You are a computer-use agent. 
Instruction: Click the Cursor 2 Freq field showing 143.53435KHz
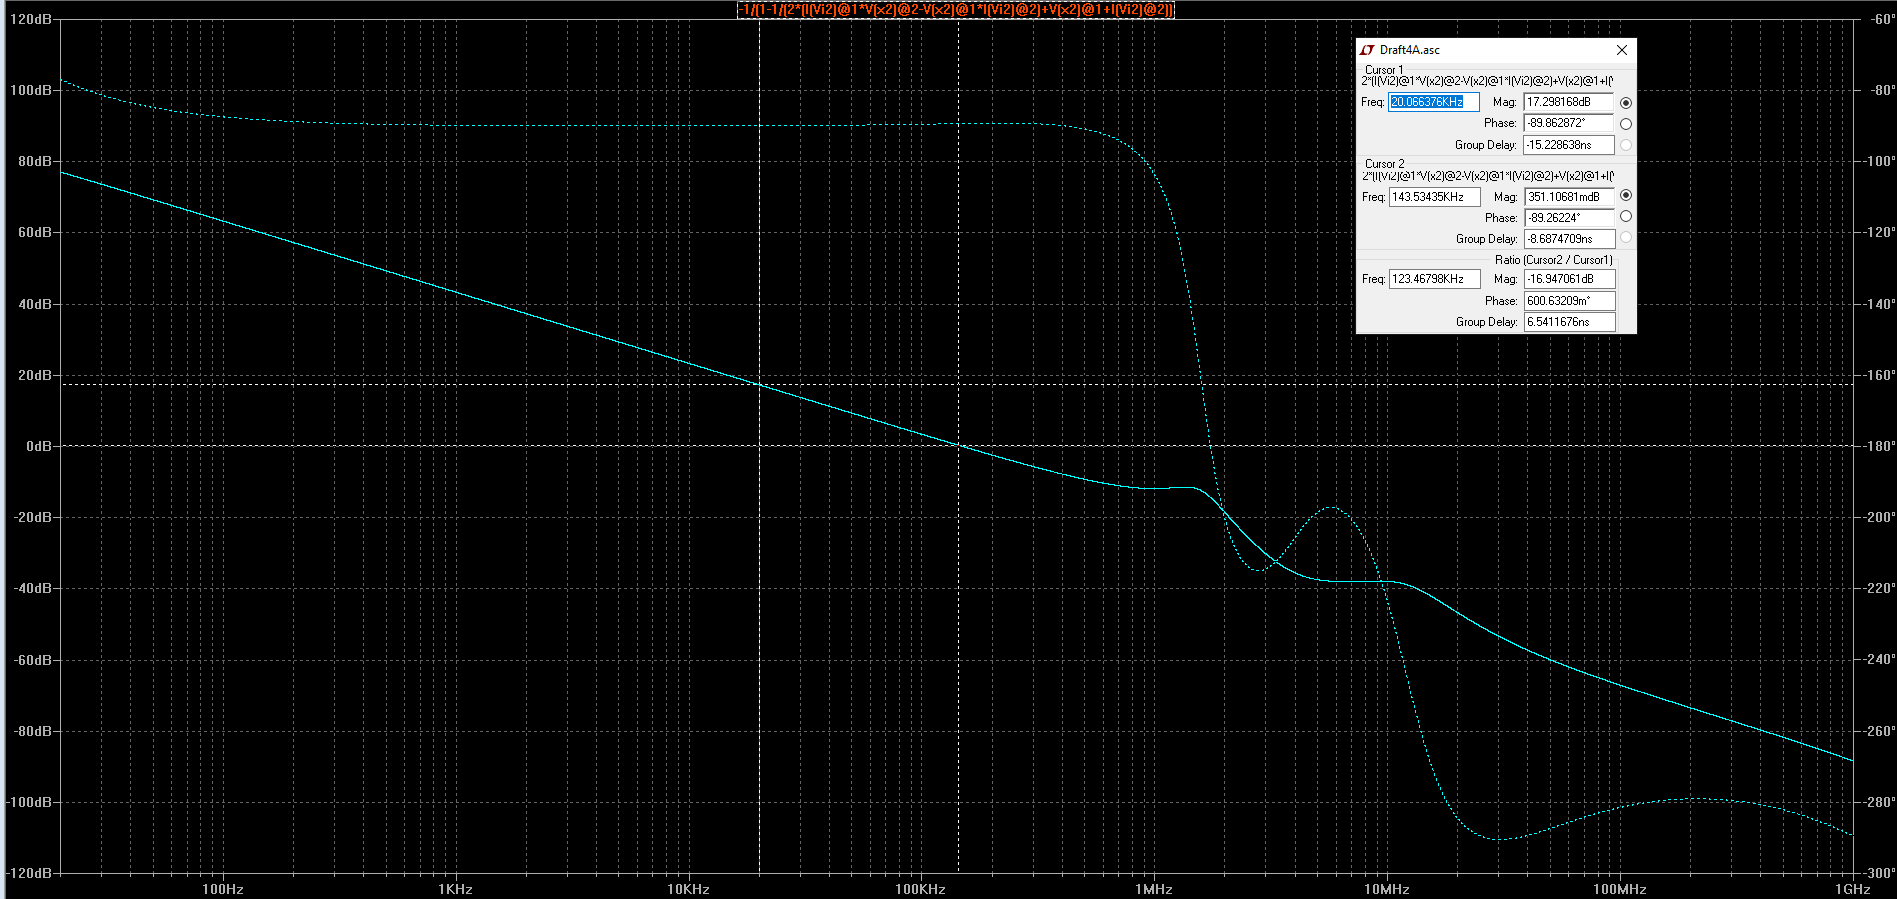1434,197
